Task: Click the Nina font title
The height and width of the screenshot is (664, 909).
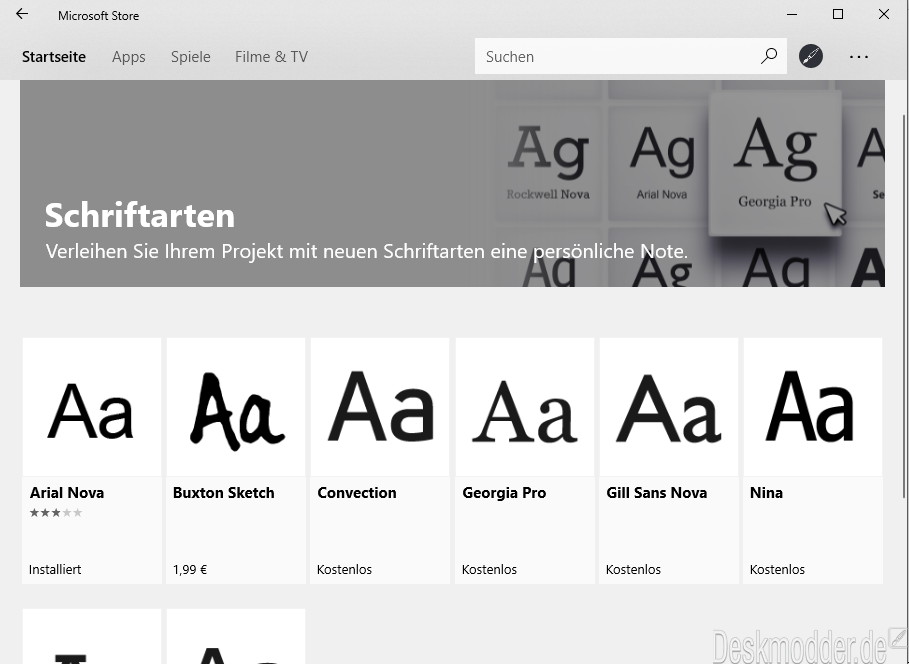Action: tap(766, 493)
